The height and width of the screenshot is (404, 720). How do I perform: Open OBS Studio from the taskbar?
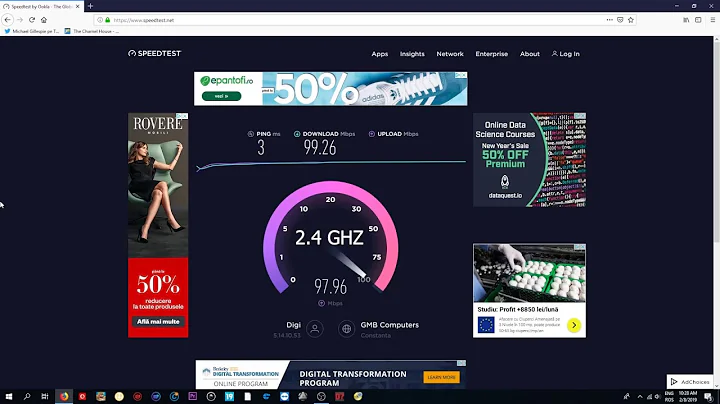point(321,396)
